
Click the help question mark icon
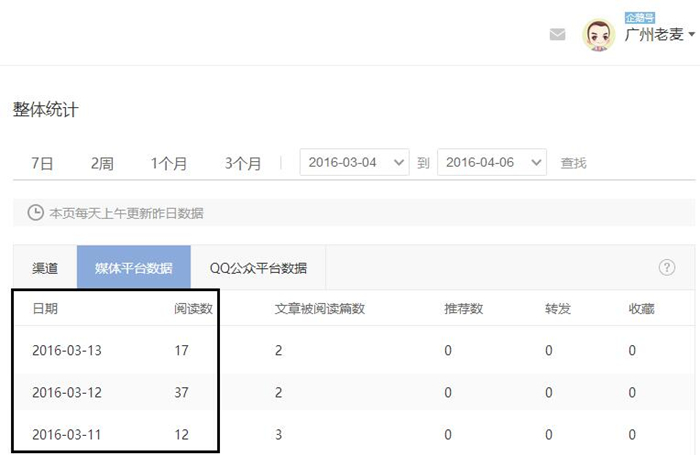(667, 267)
